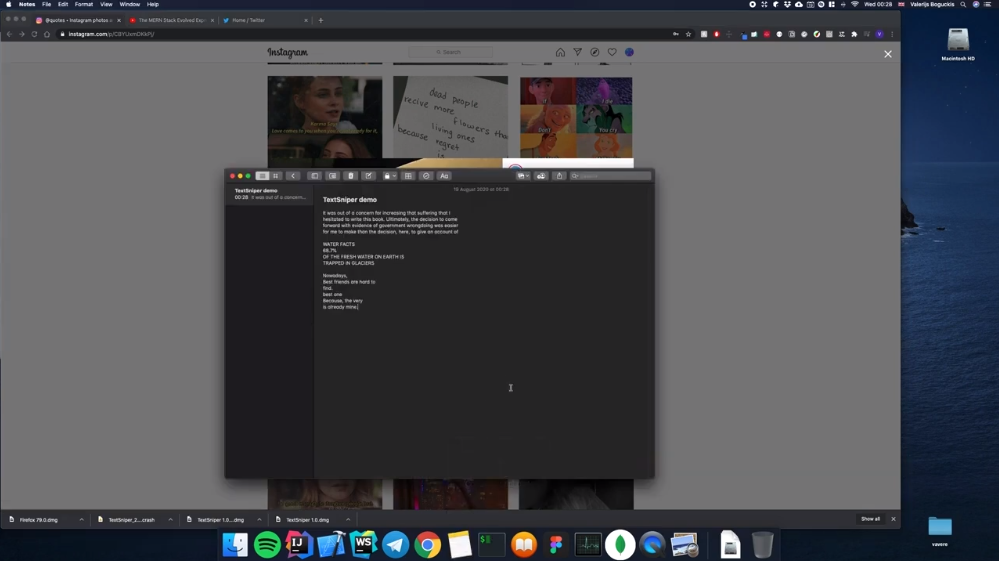
Task: Add people to this note
Action: [x=541, y=176]
